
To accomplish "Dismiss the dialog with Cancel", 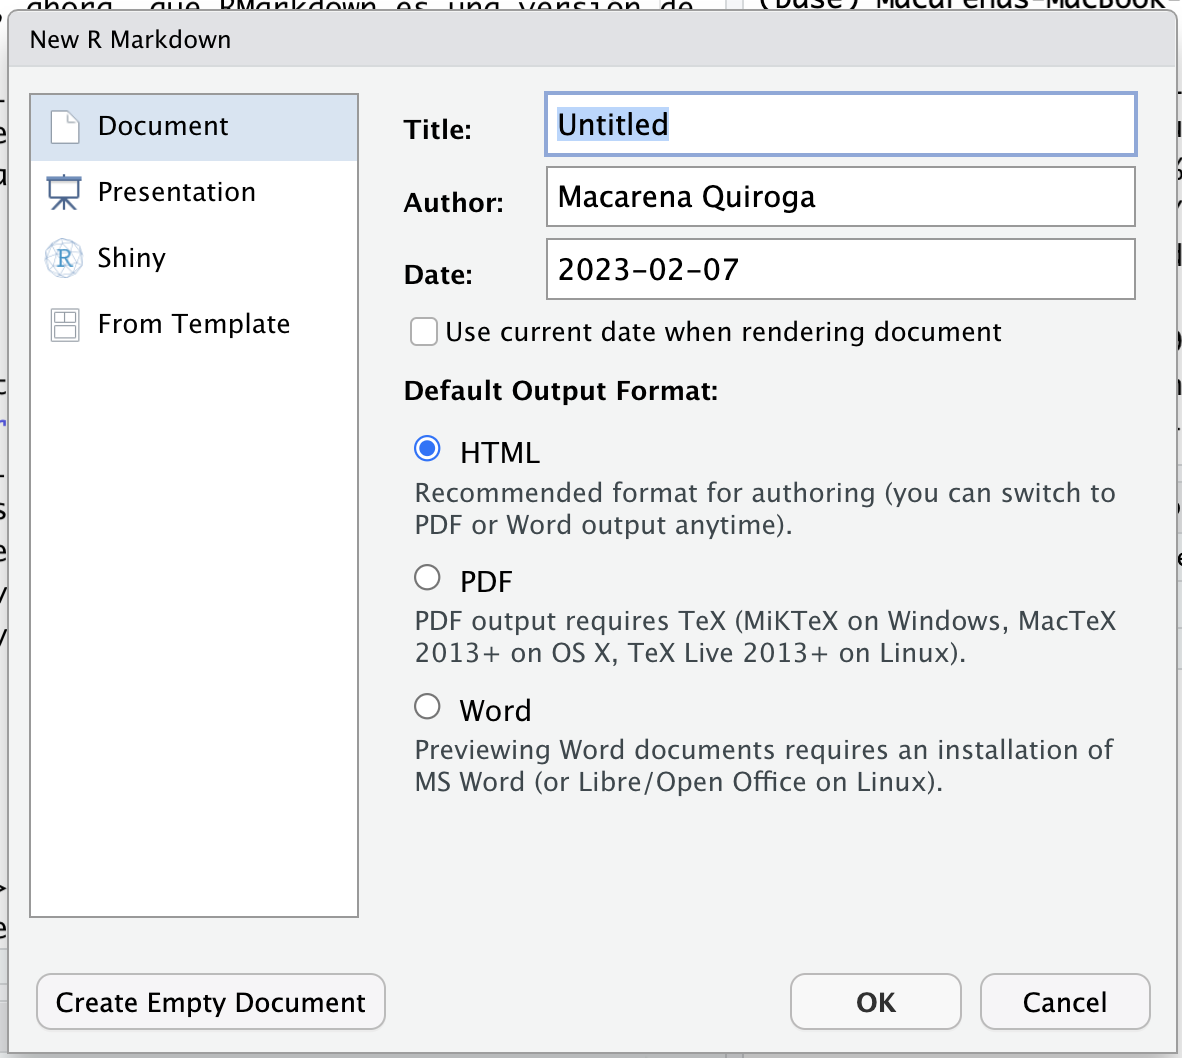I will (1064, 1002).
